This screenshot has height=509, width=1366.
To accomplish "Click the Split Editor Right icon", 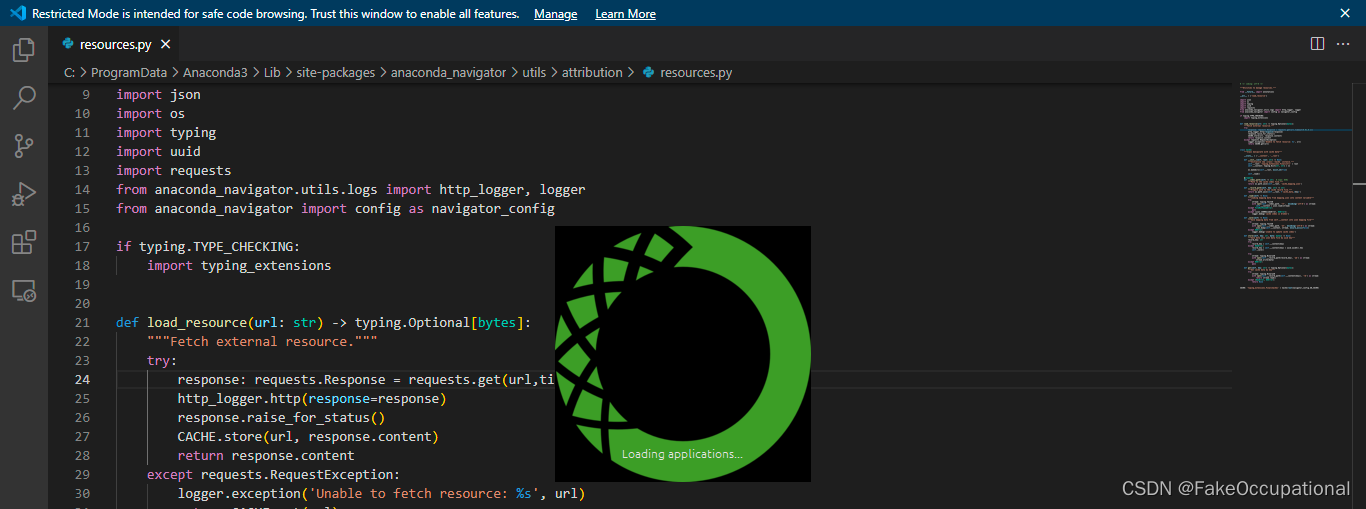I will [1317, 44].
